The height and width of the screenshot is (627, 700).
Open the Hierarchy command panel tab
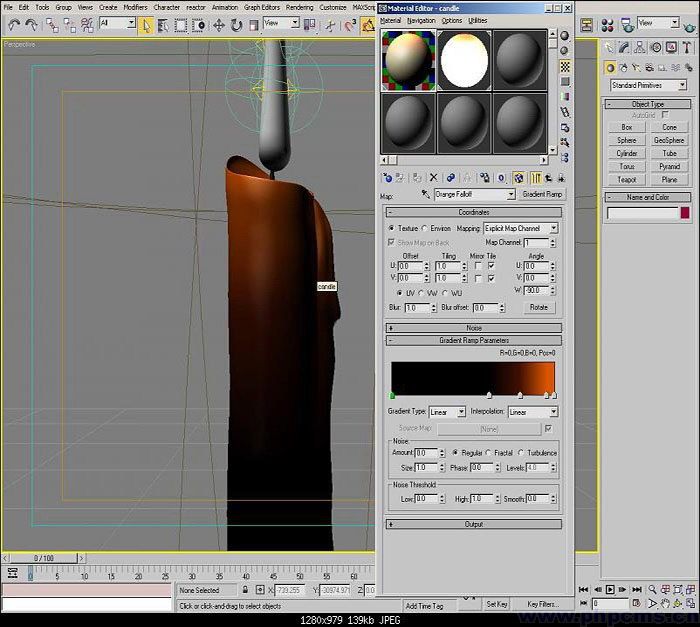point(640,47)
